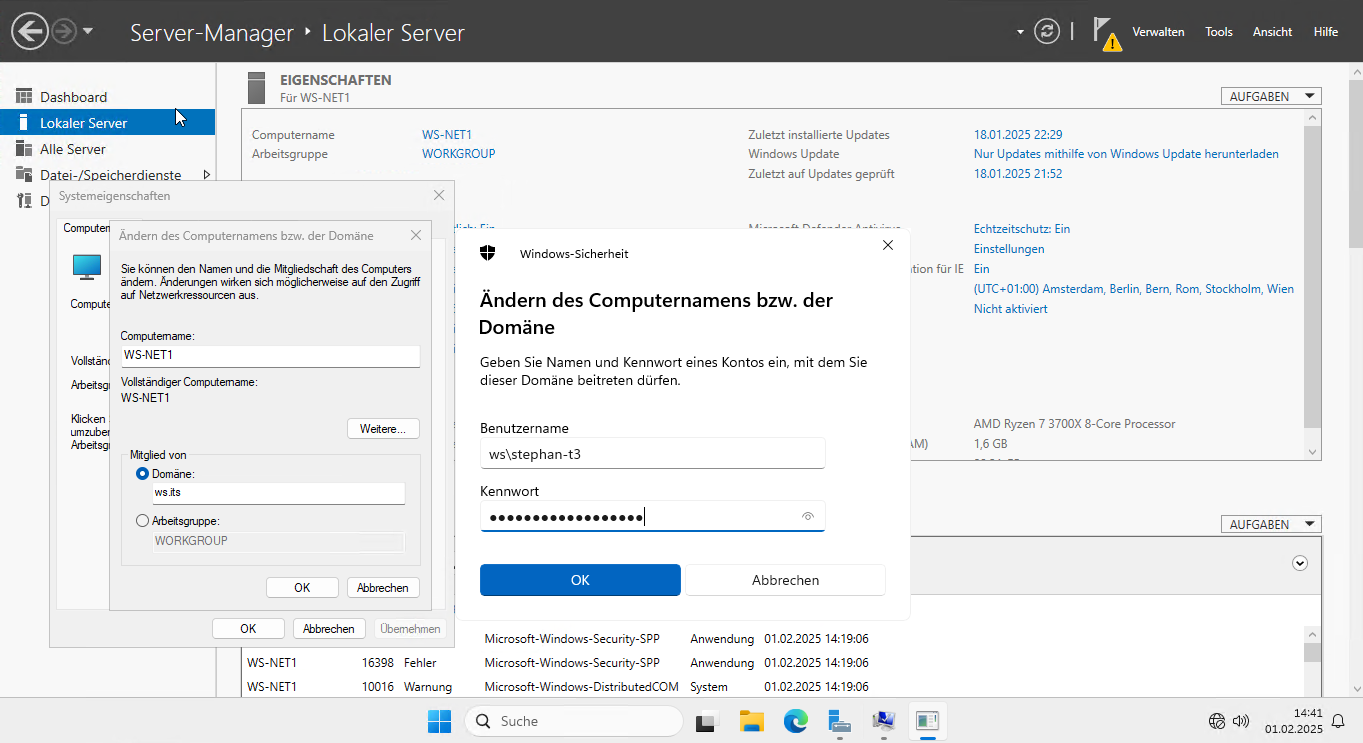This screenshot has width=1363, height=743.
Task: Click Abbrechen in domain change dialog
Action: pyautogui.click(x=383, y=588)
